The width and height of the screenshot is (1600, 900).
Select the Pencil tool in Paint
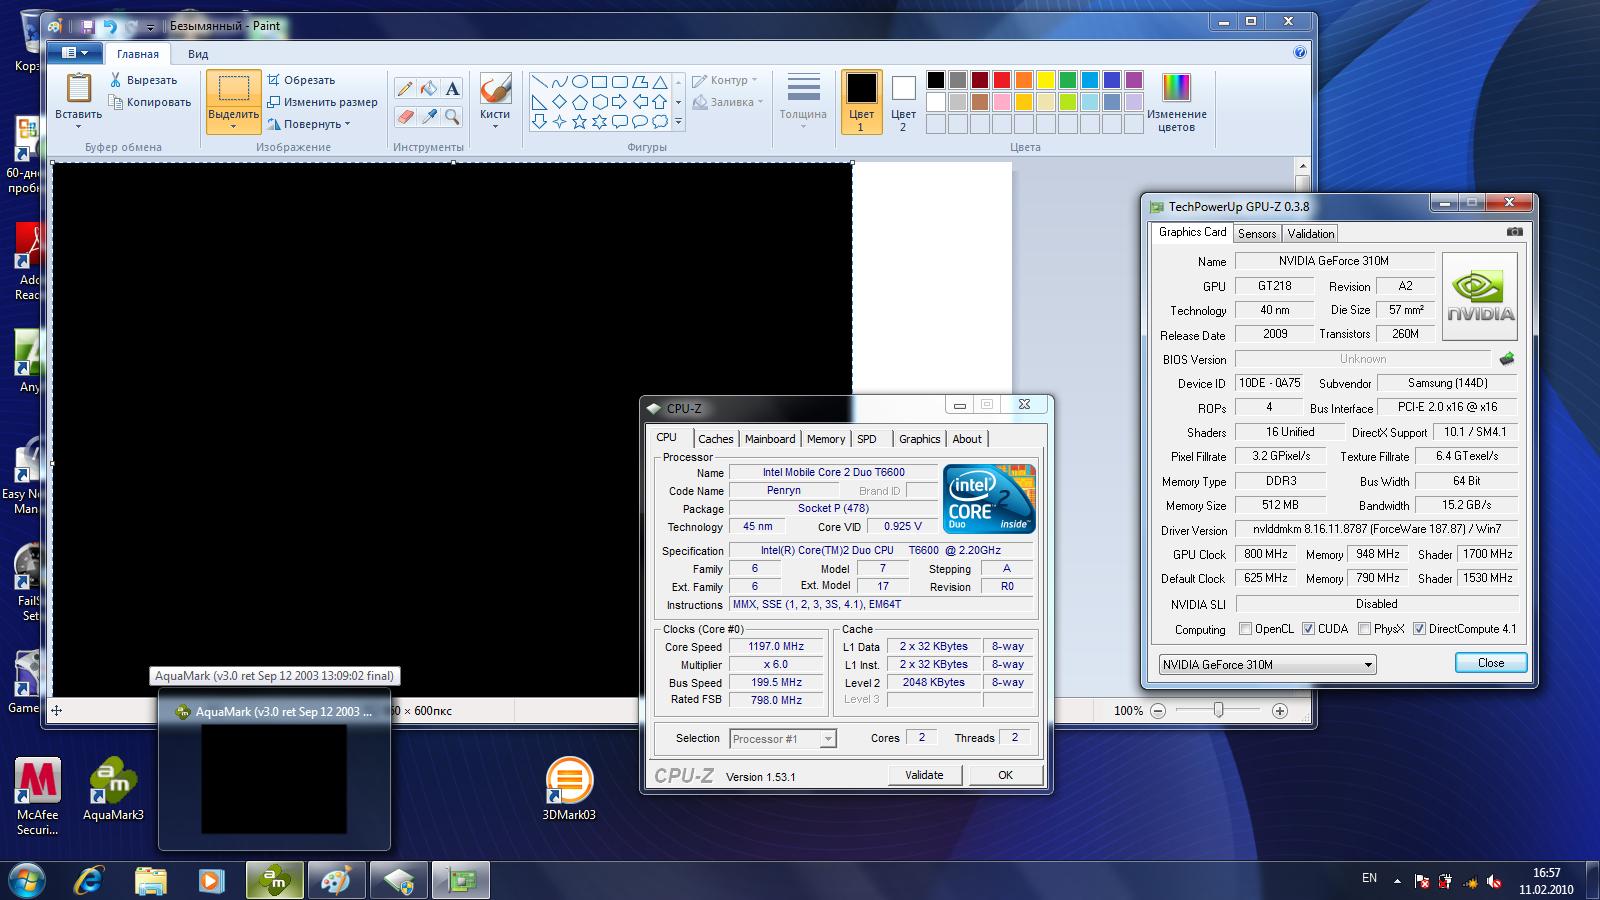click(405, 89)
